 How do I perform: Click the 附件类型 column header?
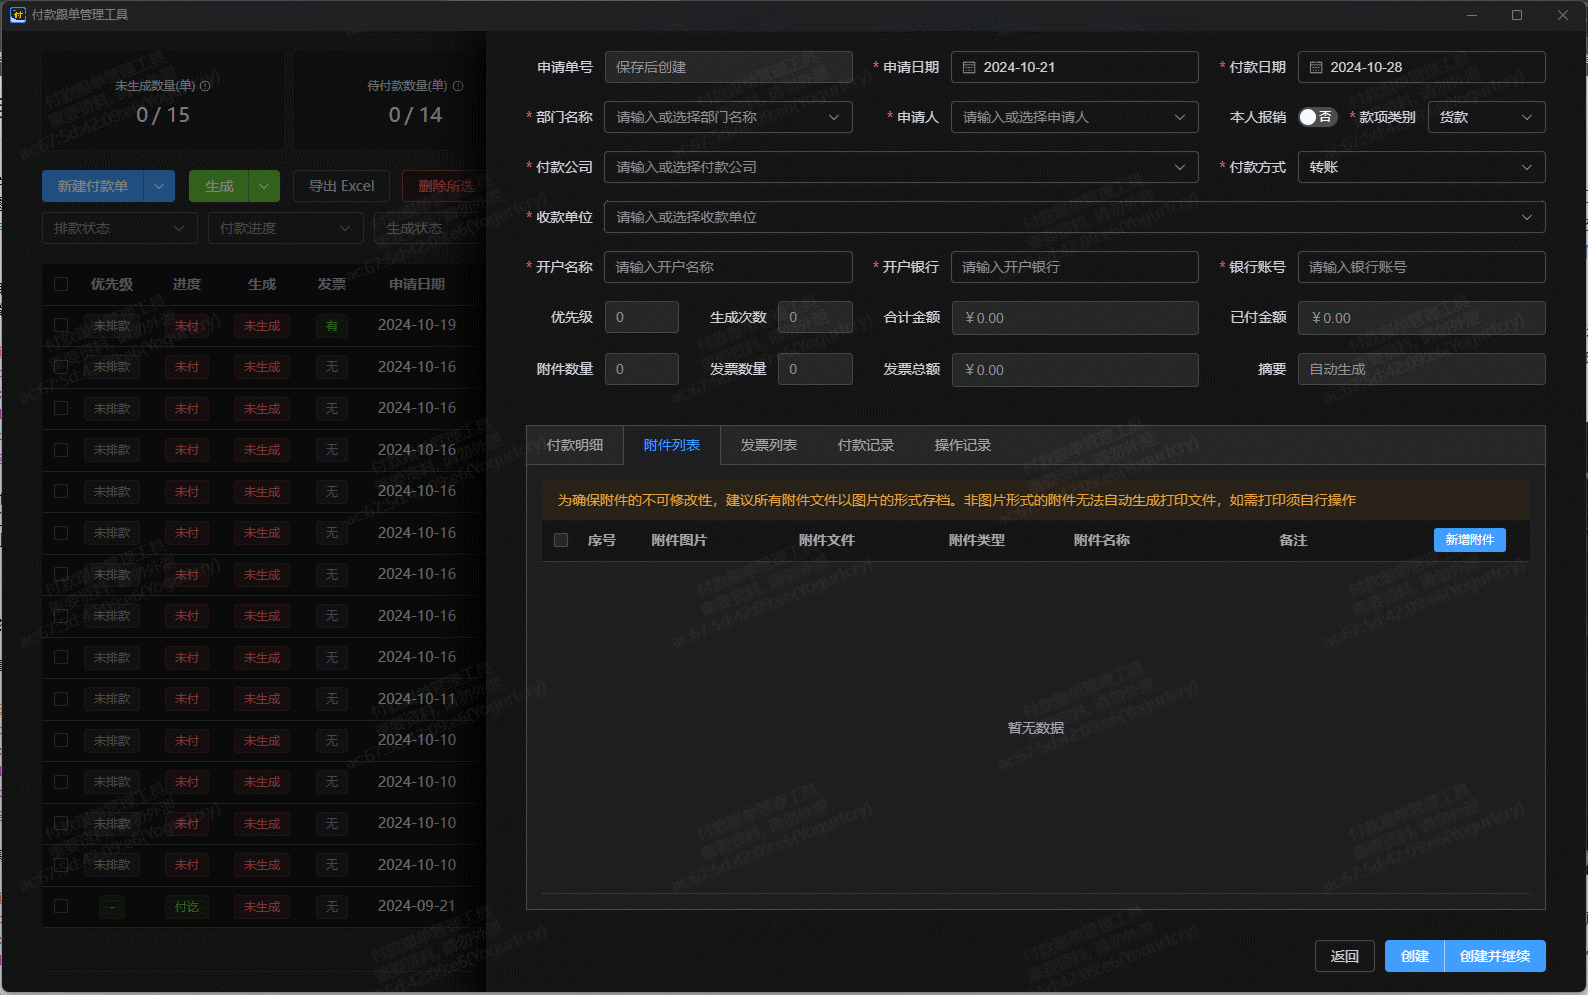point(977,540)
